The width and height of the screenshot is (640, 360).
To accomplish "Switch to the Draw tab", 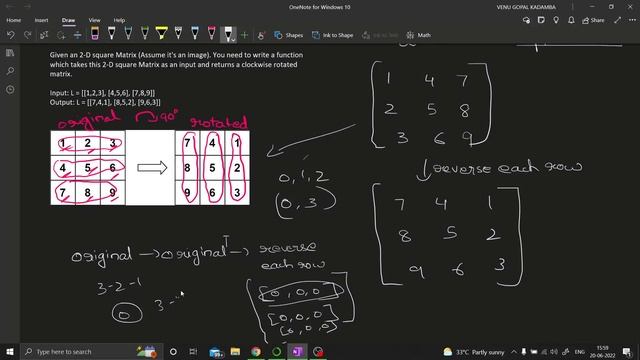I will click(x=69, y=20).
